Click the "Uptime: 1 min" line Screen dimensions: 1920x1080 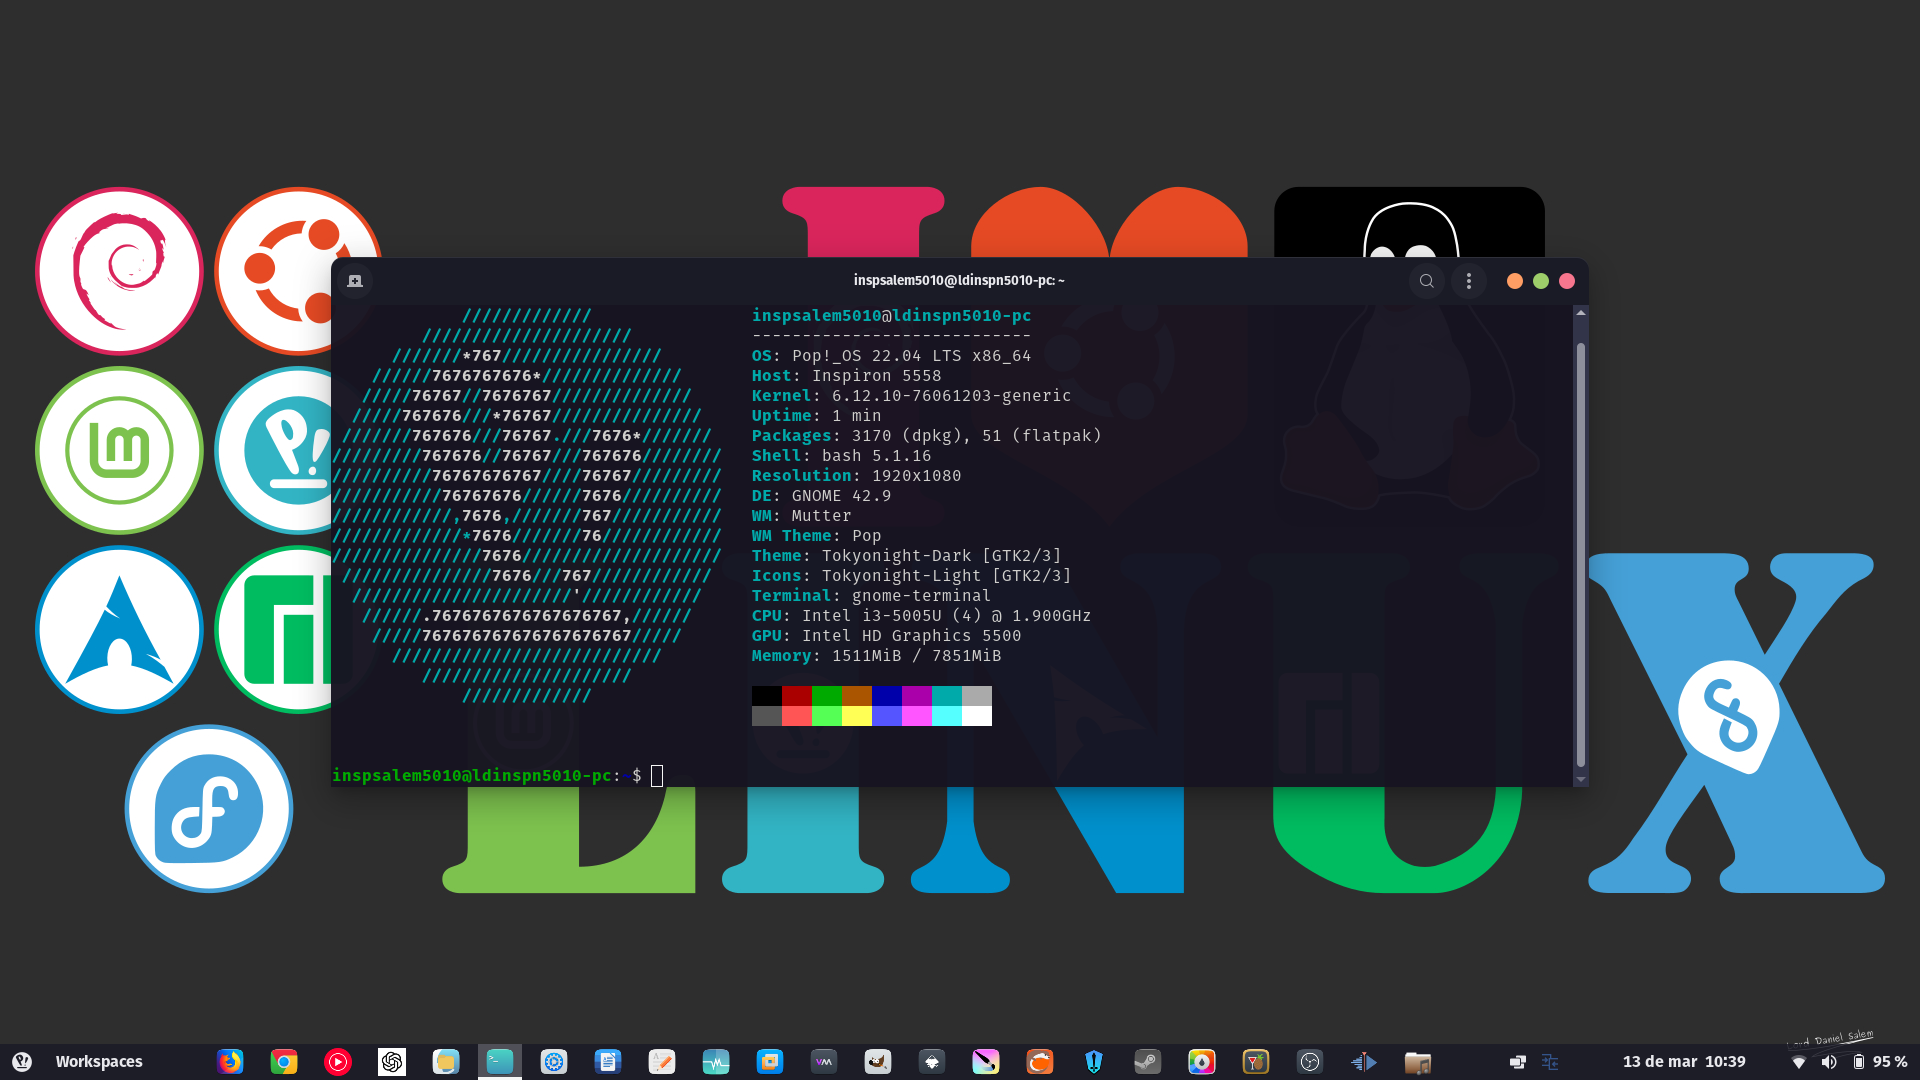coord(816,416)
